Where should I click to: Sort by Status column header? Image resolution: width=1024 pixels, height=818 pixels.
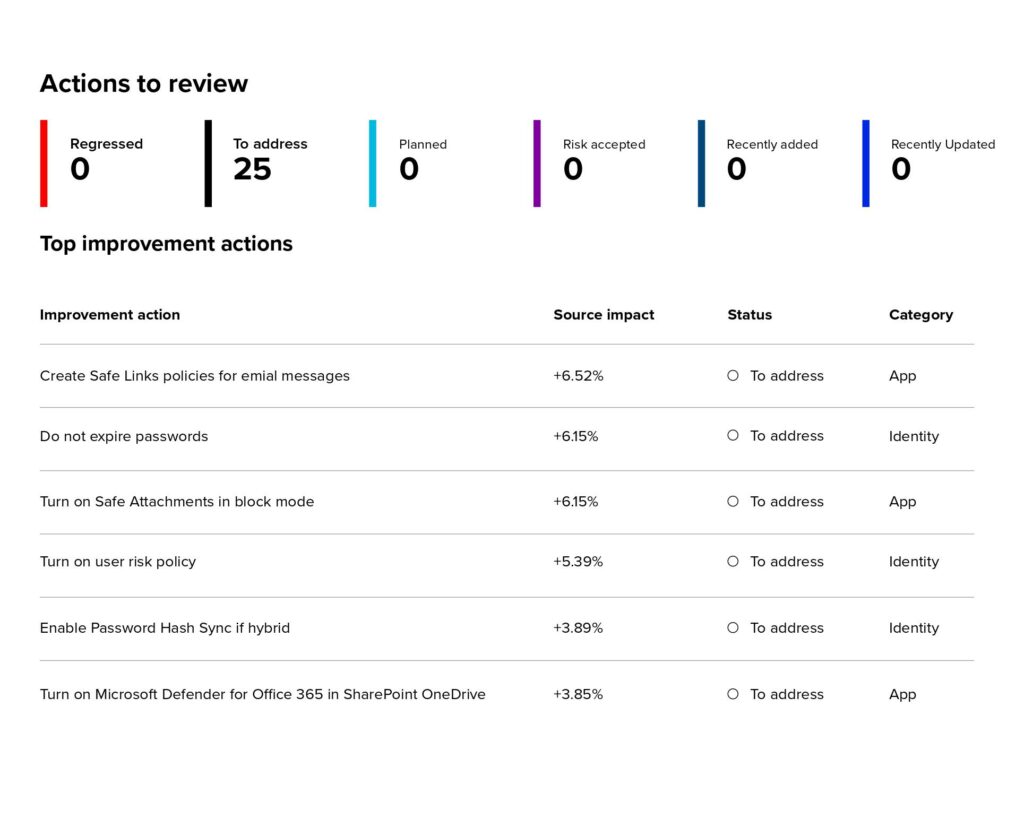750,315
